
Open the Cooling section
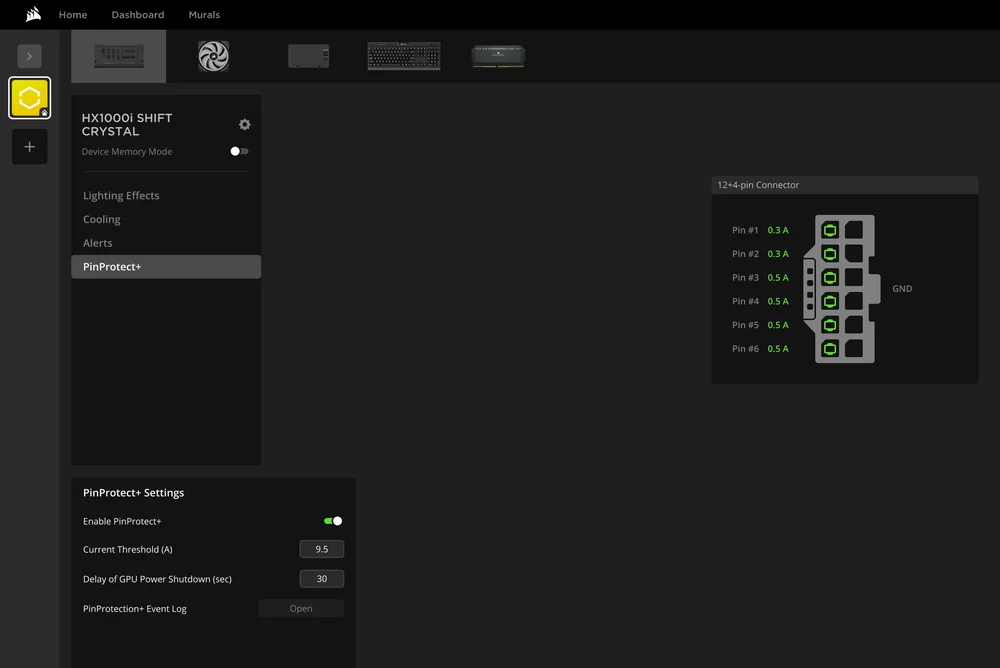click(x=101, y=219)
